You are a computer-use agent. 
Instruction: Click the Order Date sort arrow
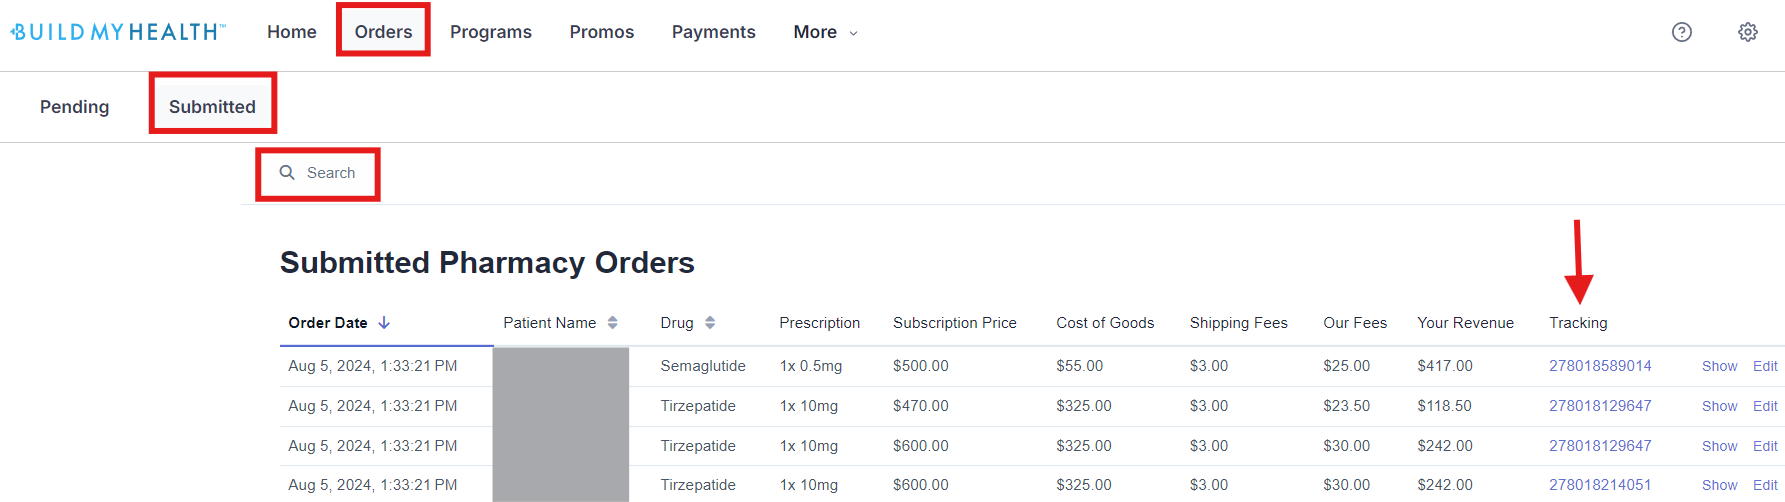[384, 323]
